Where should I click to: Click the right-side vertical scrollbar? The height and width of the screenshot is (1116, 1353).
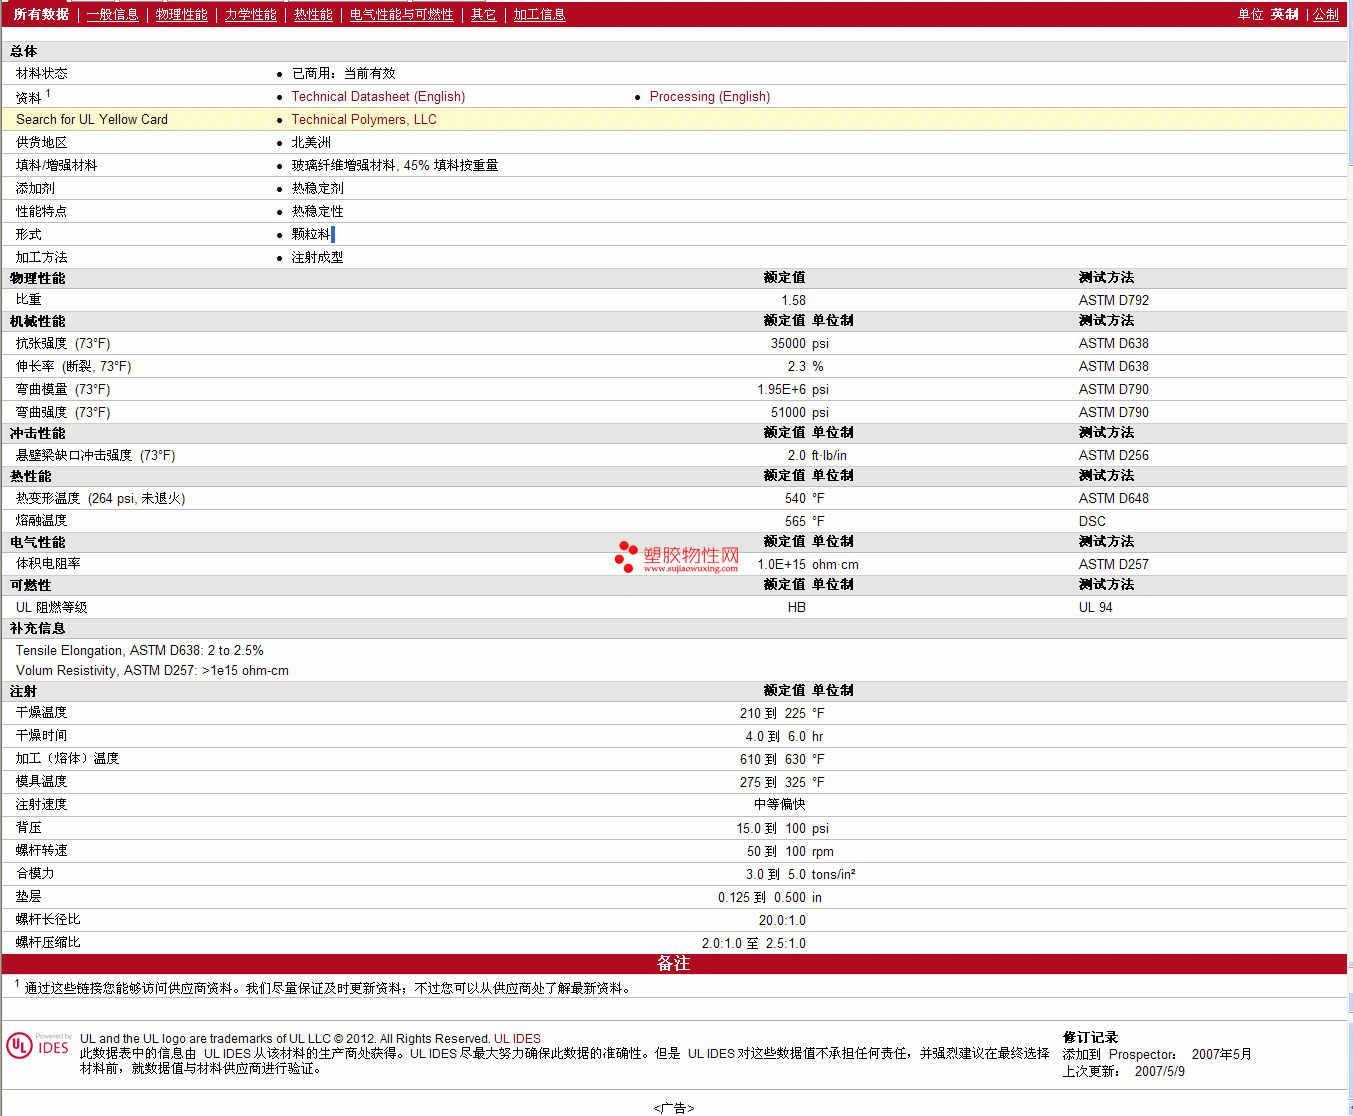pyautogui.click(x=1349, y=500)
